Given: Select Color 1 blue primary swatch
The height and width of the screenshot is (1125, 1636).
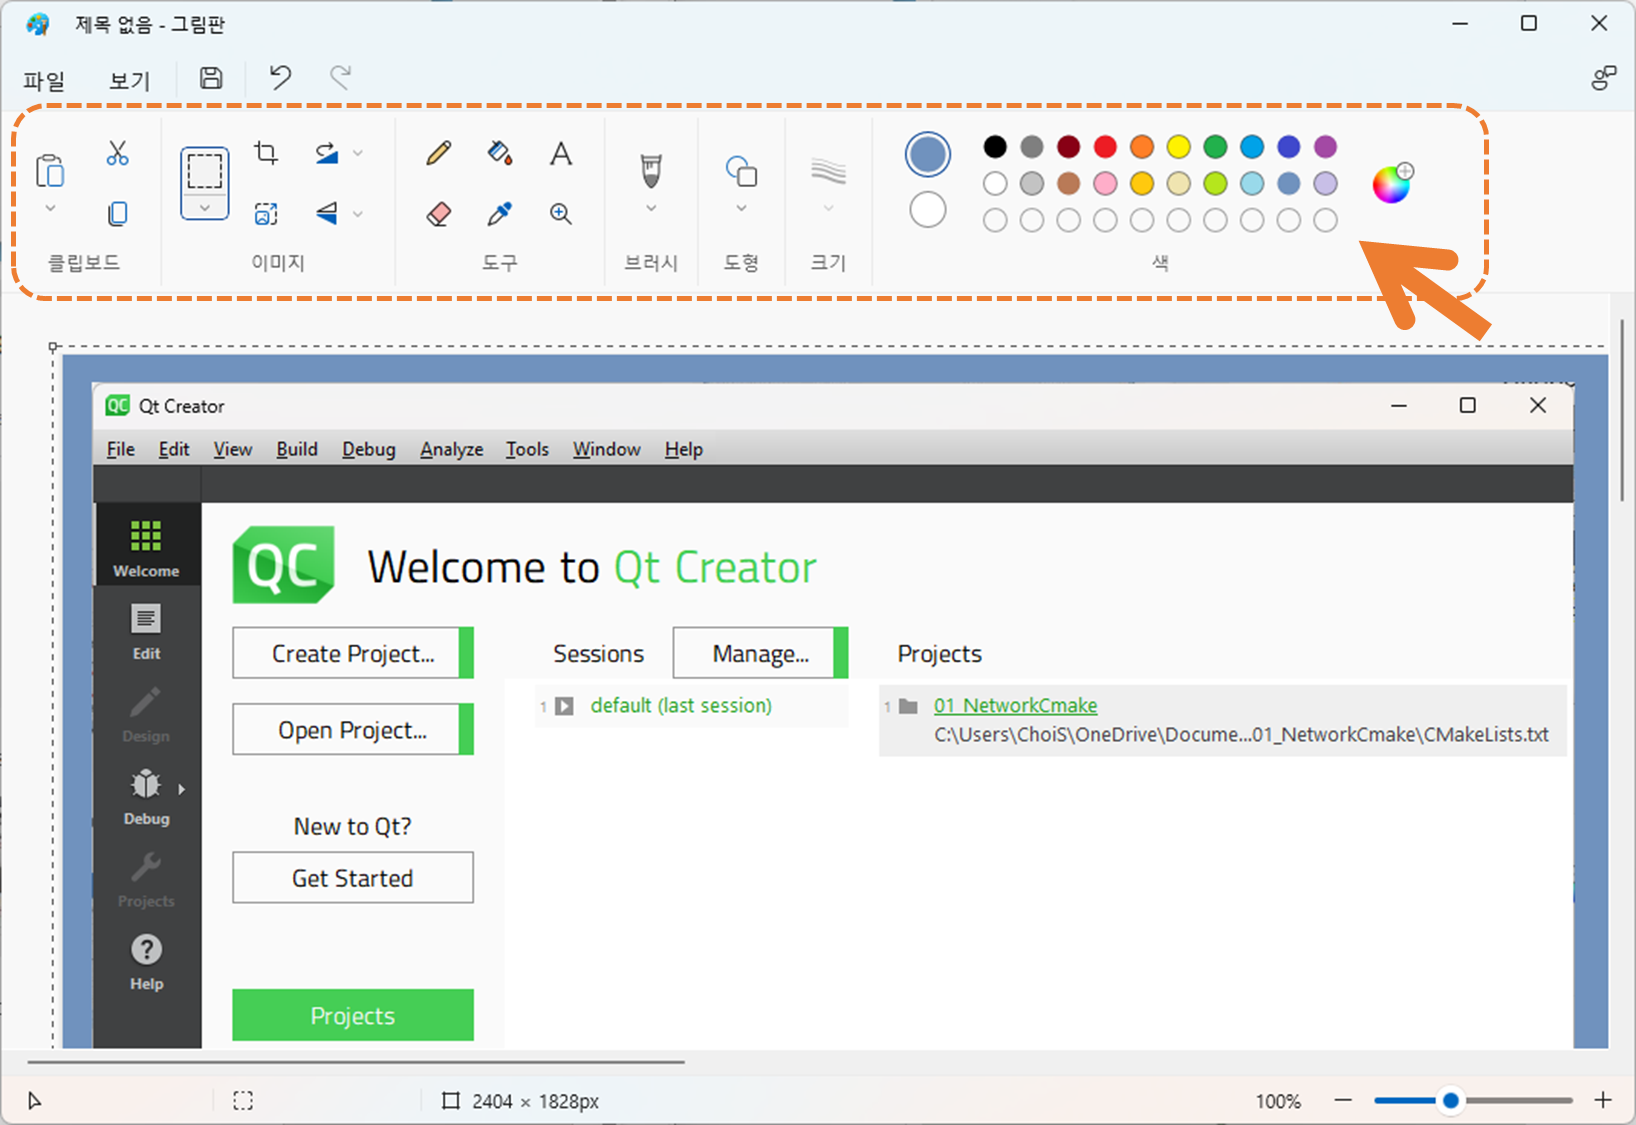Looking at the screenshot, I should pos(928,155).
